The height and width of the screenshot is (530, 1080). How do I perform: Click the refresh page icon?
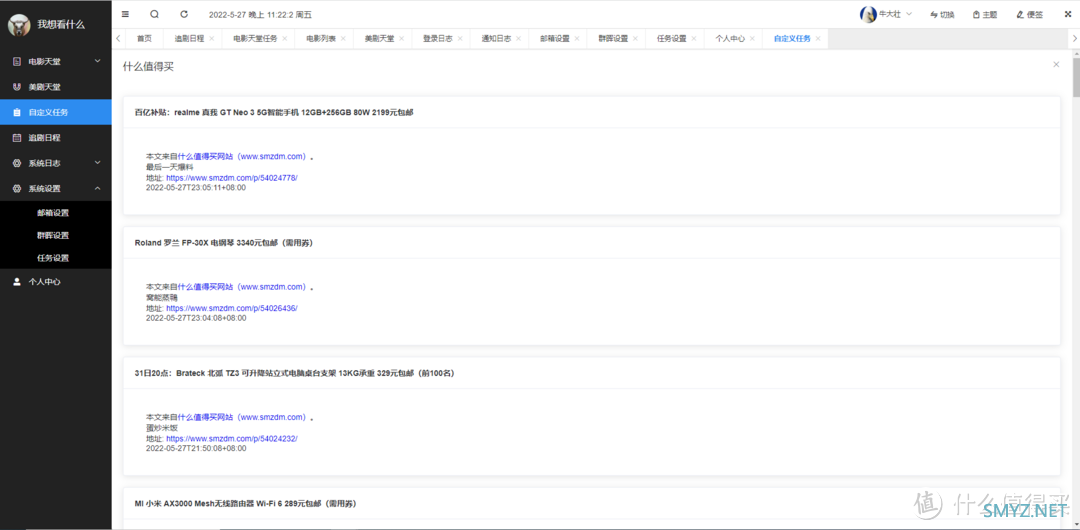click(x=184, y=14)
